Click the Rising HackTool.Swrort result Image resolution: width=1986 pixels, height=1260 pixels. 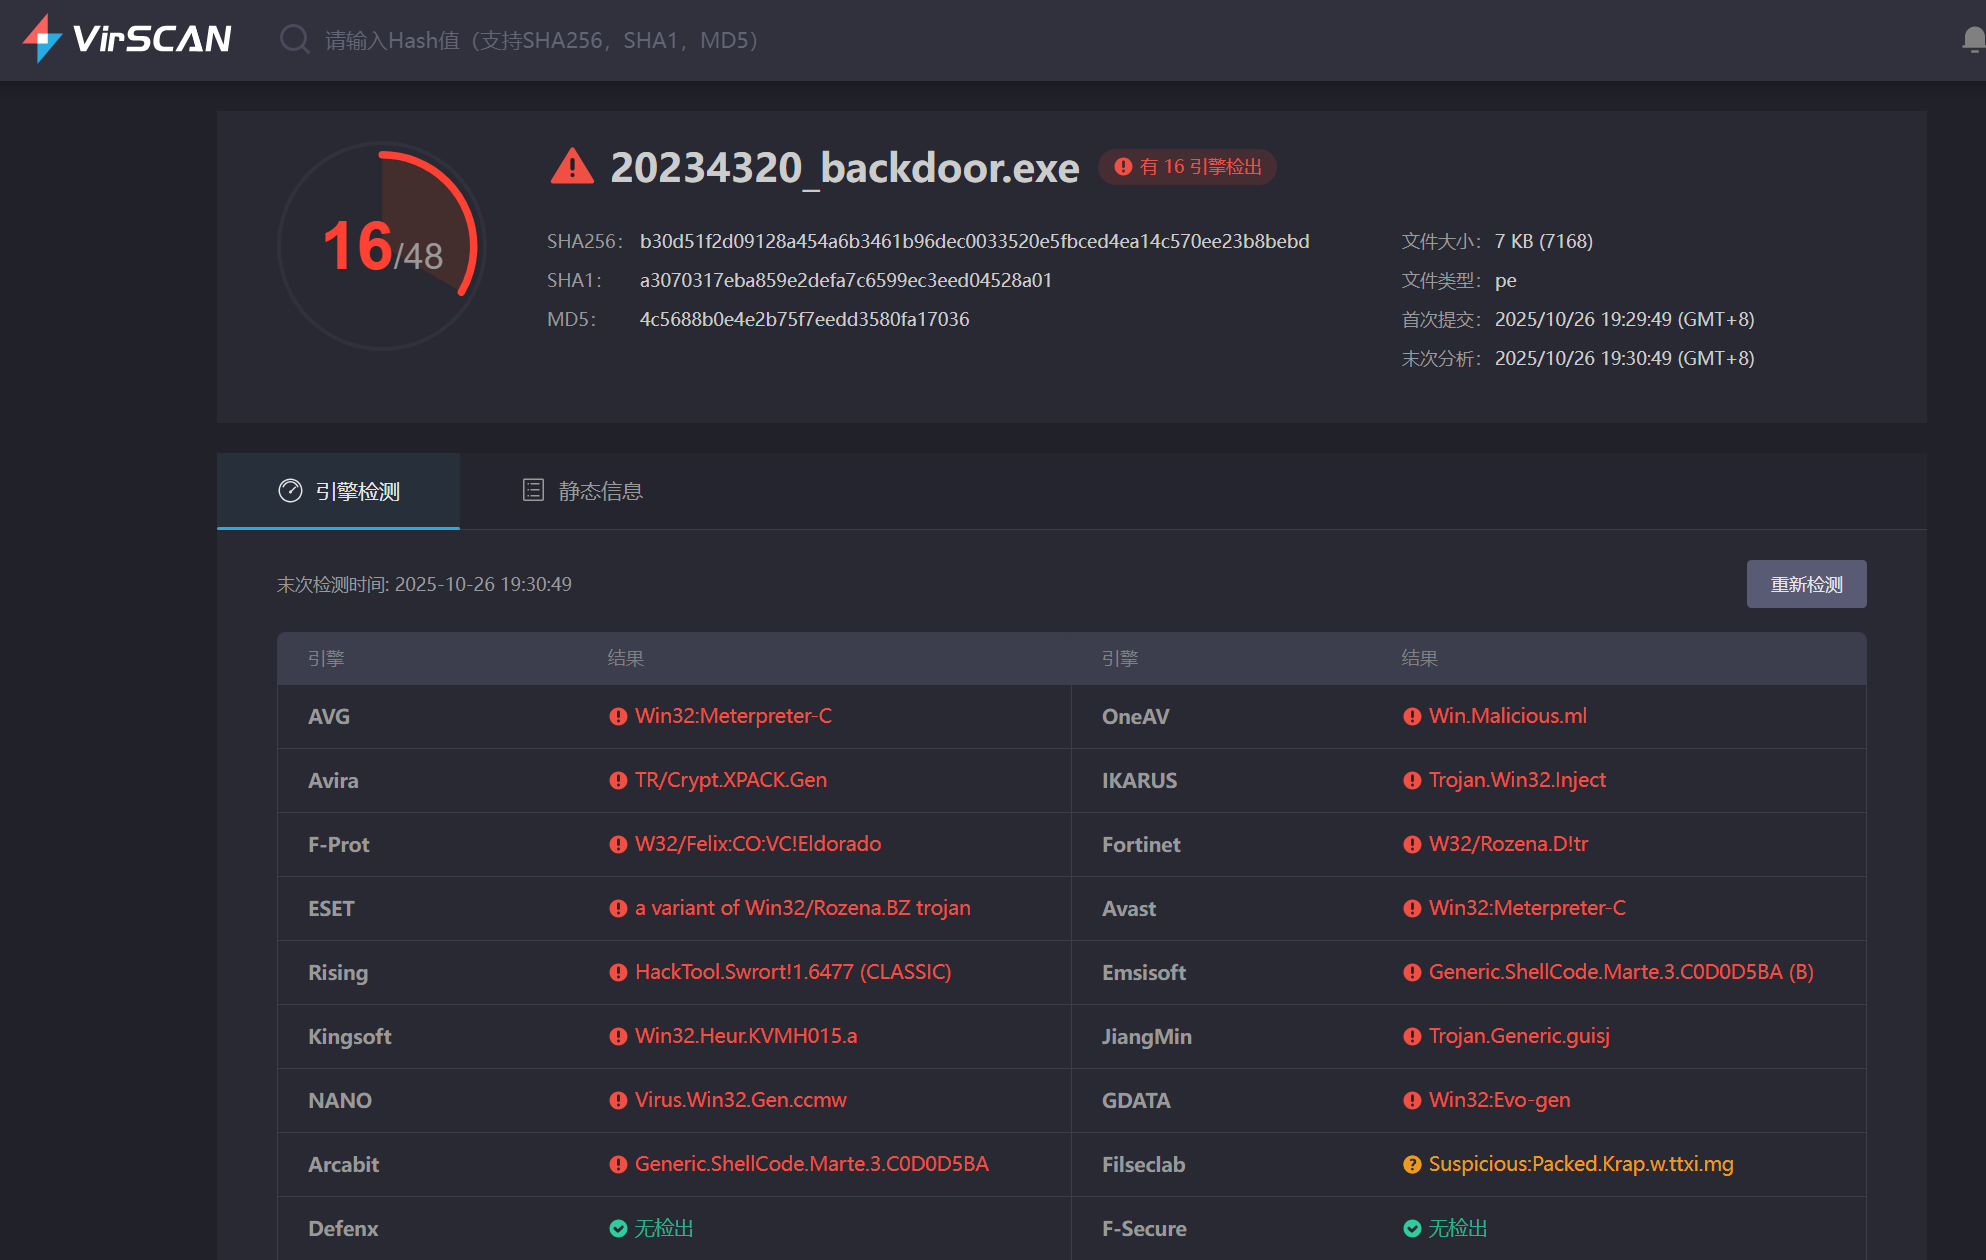pyautogui.click(x=792, y=972)
